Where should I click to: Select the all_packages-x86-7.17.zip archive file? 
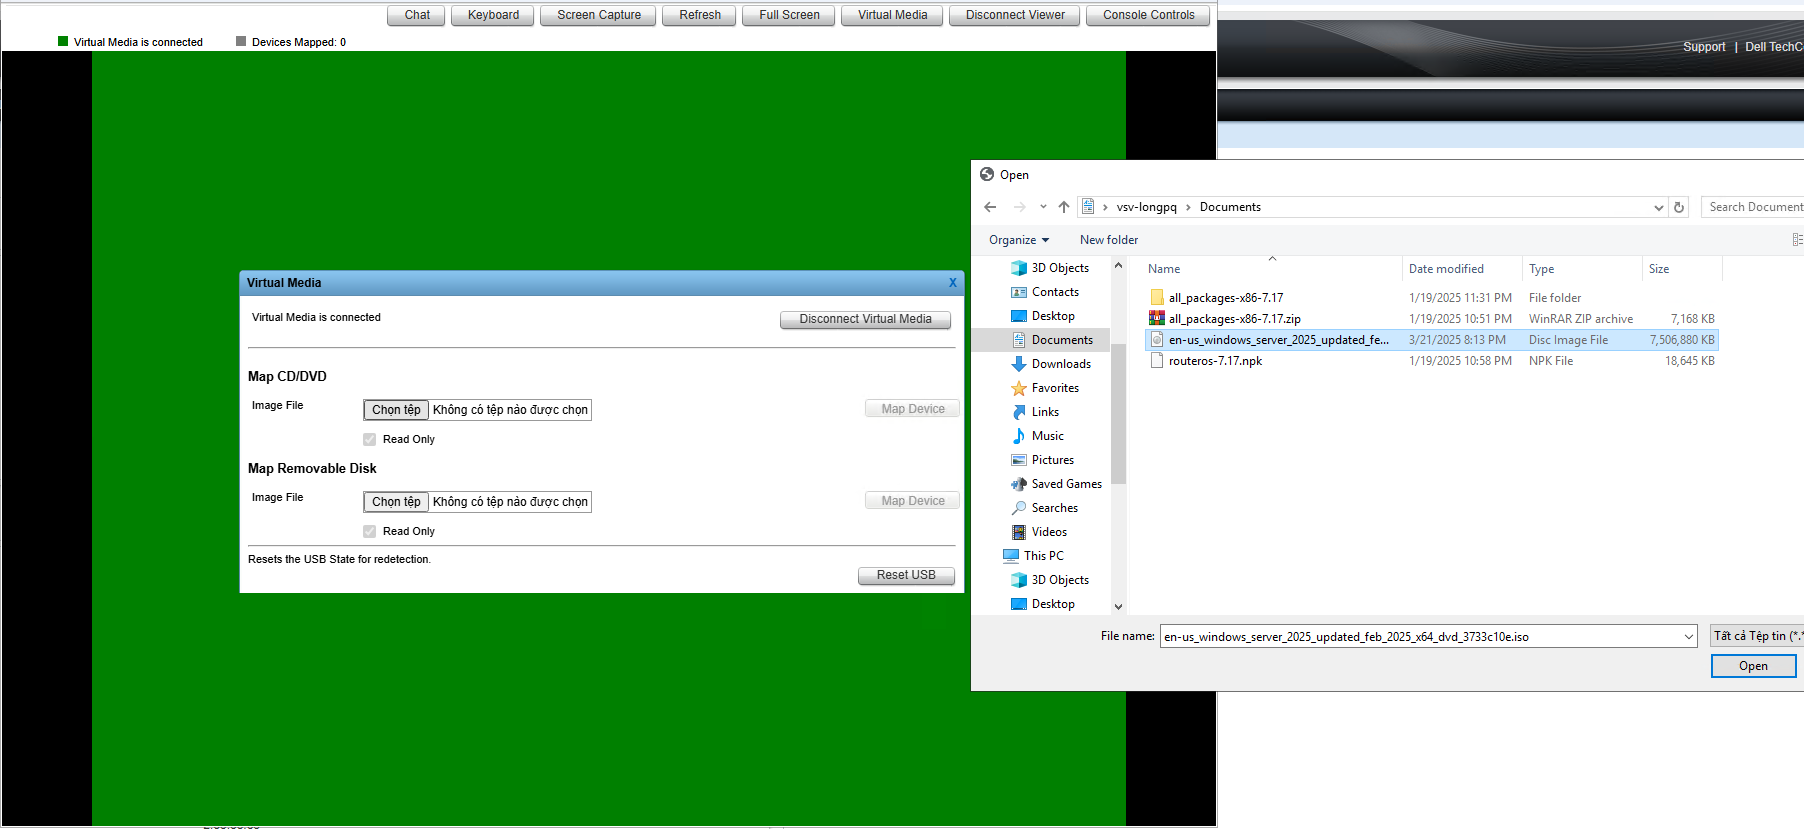1234,319
